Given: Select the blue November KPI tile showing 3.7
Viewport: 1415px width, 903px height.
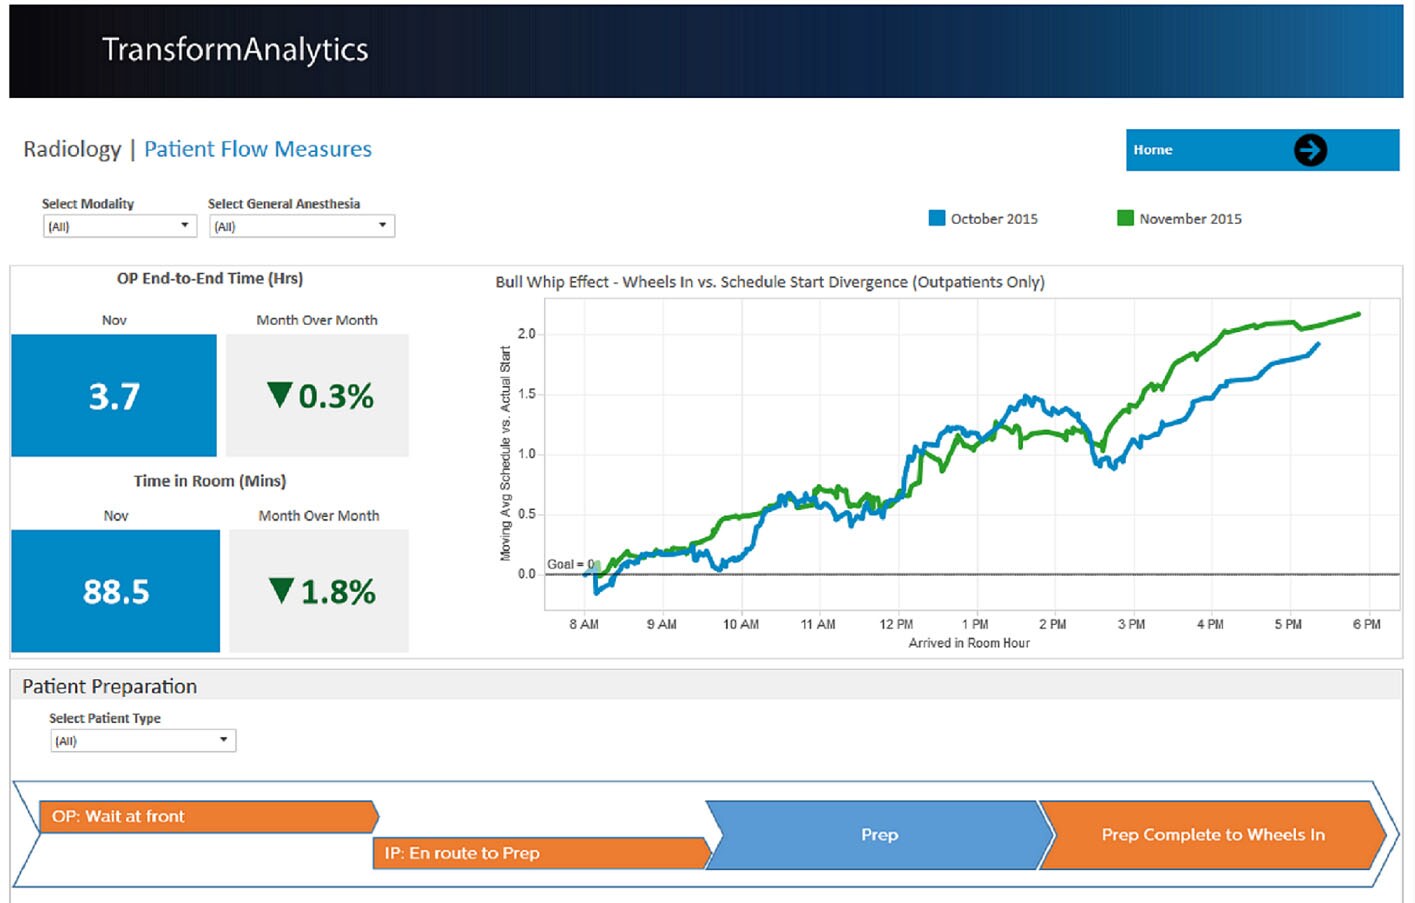Looking at the screenshot, I should coord(113,396).
